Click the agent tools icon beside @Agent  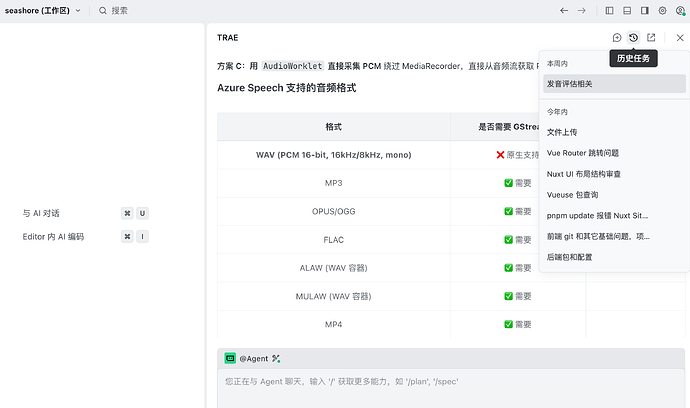[276, 359]
